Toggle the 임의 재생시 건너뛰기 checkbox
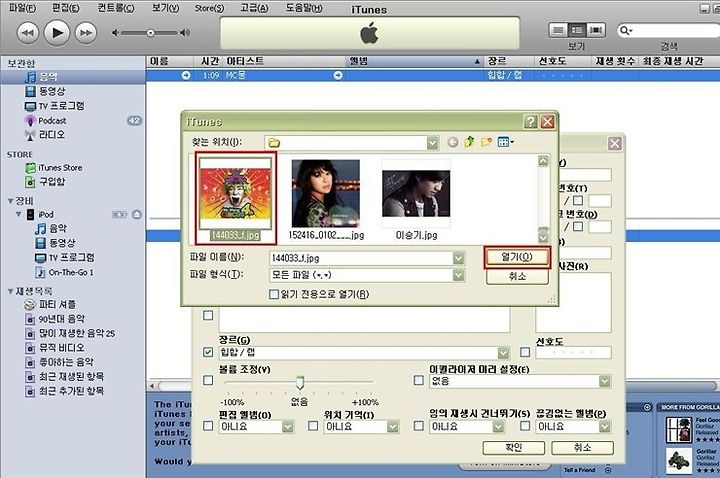This screenshot has height=478, width=720. click(418, 426)
